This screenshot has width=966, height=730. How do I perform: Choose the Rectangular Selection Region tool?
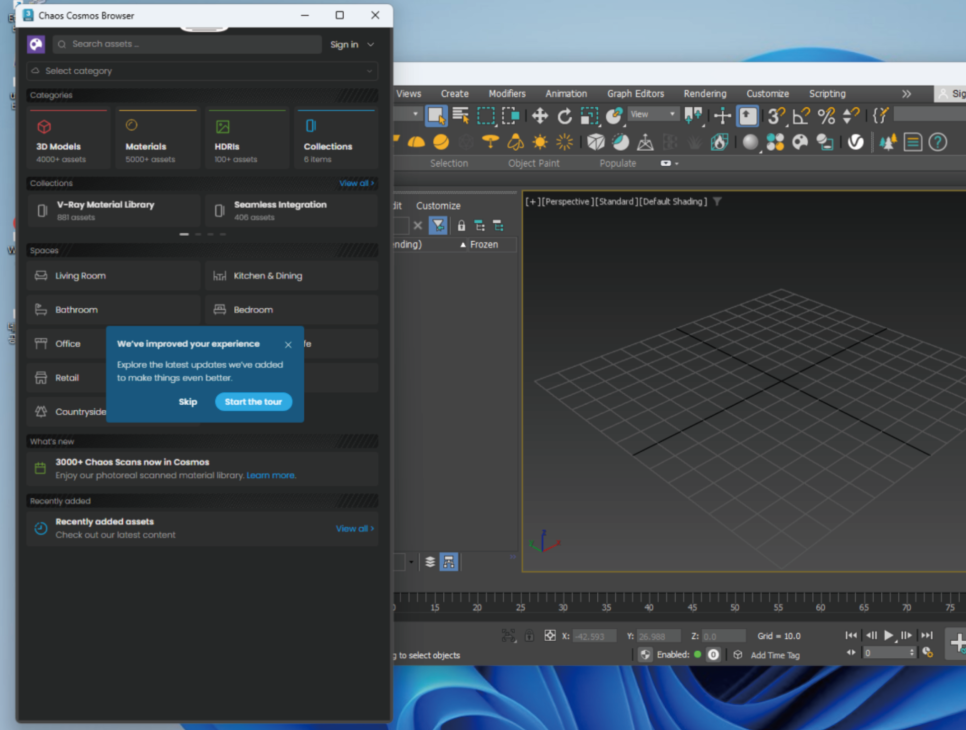486,116
